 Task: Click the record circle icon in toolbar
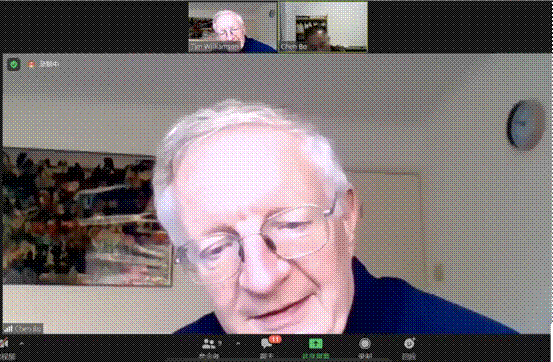pyautogui.click(x=365, y=344)
